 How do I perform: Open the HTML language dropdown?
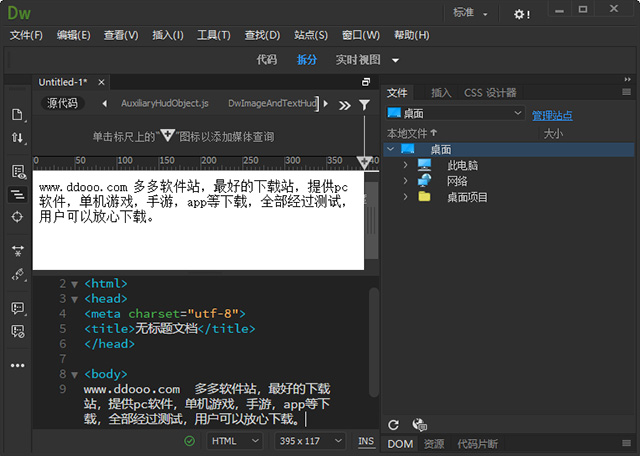click(x=235, y=441)
